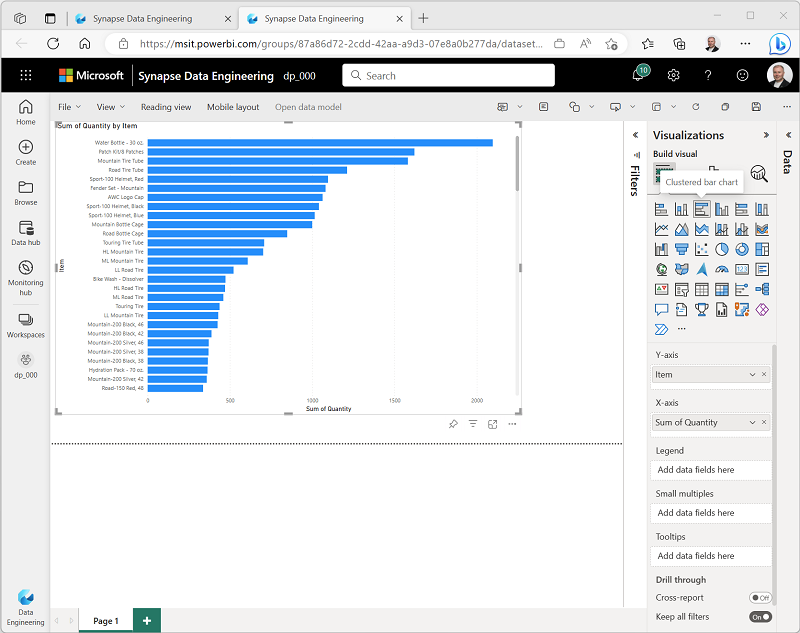Select the Power Apps diamond visual

(762, 310)
